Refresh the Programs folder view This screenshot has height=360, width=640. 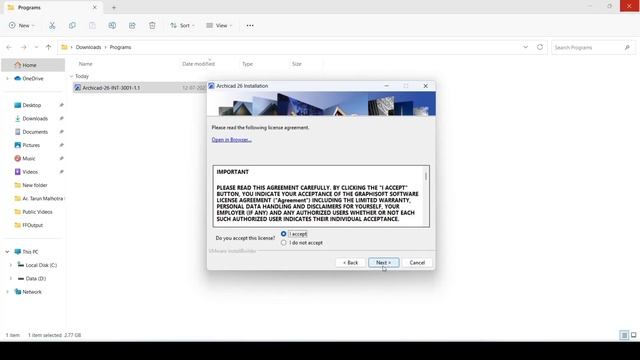tap(540, 47)
